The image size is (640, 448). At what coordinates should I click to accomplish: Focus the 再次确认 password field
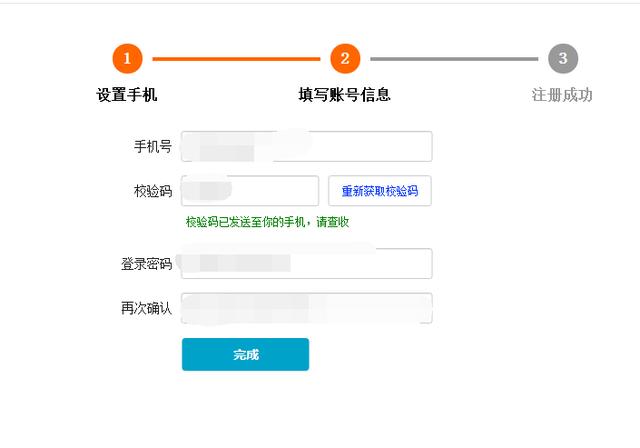[x=307, y=308]
